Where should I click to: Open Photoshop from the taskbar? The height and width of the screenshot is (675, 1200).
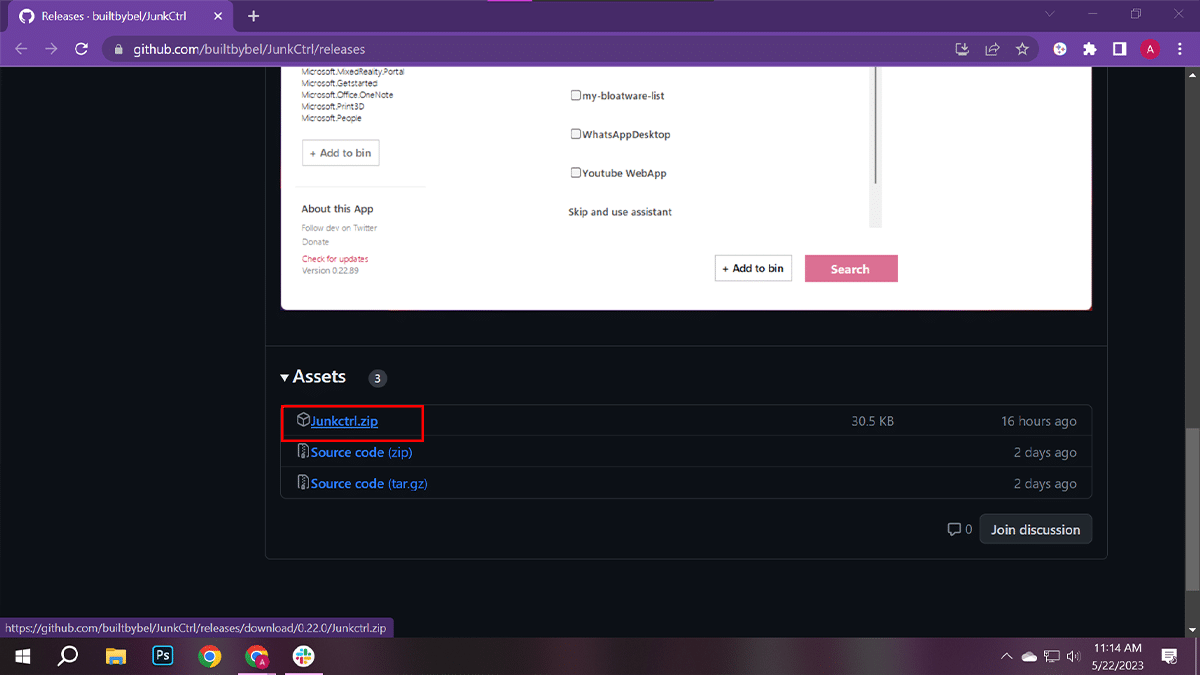point(162,656)
